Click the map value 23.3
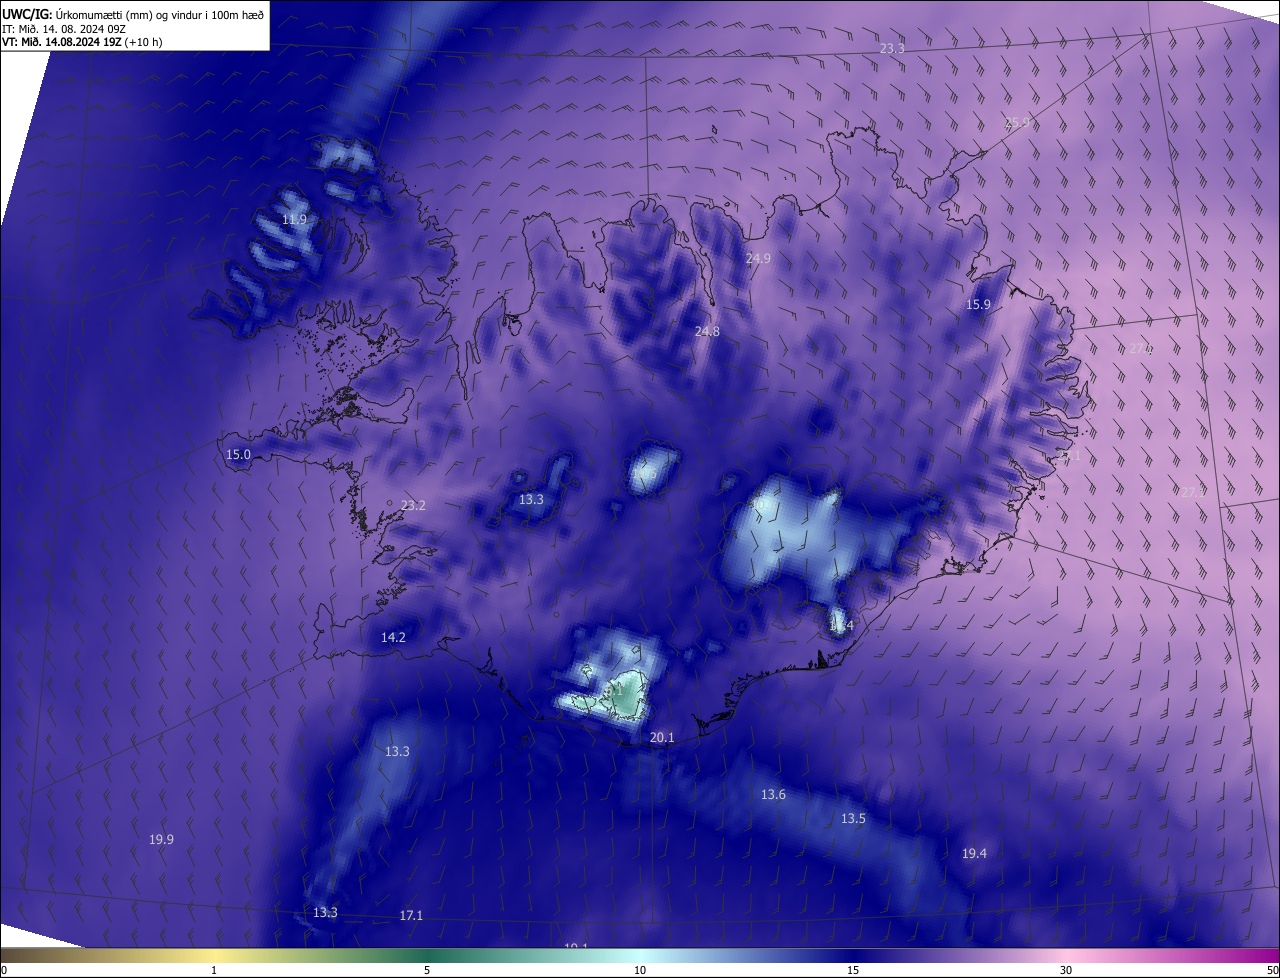The height and width of the screenshot is (978, 1280). 892,48
